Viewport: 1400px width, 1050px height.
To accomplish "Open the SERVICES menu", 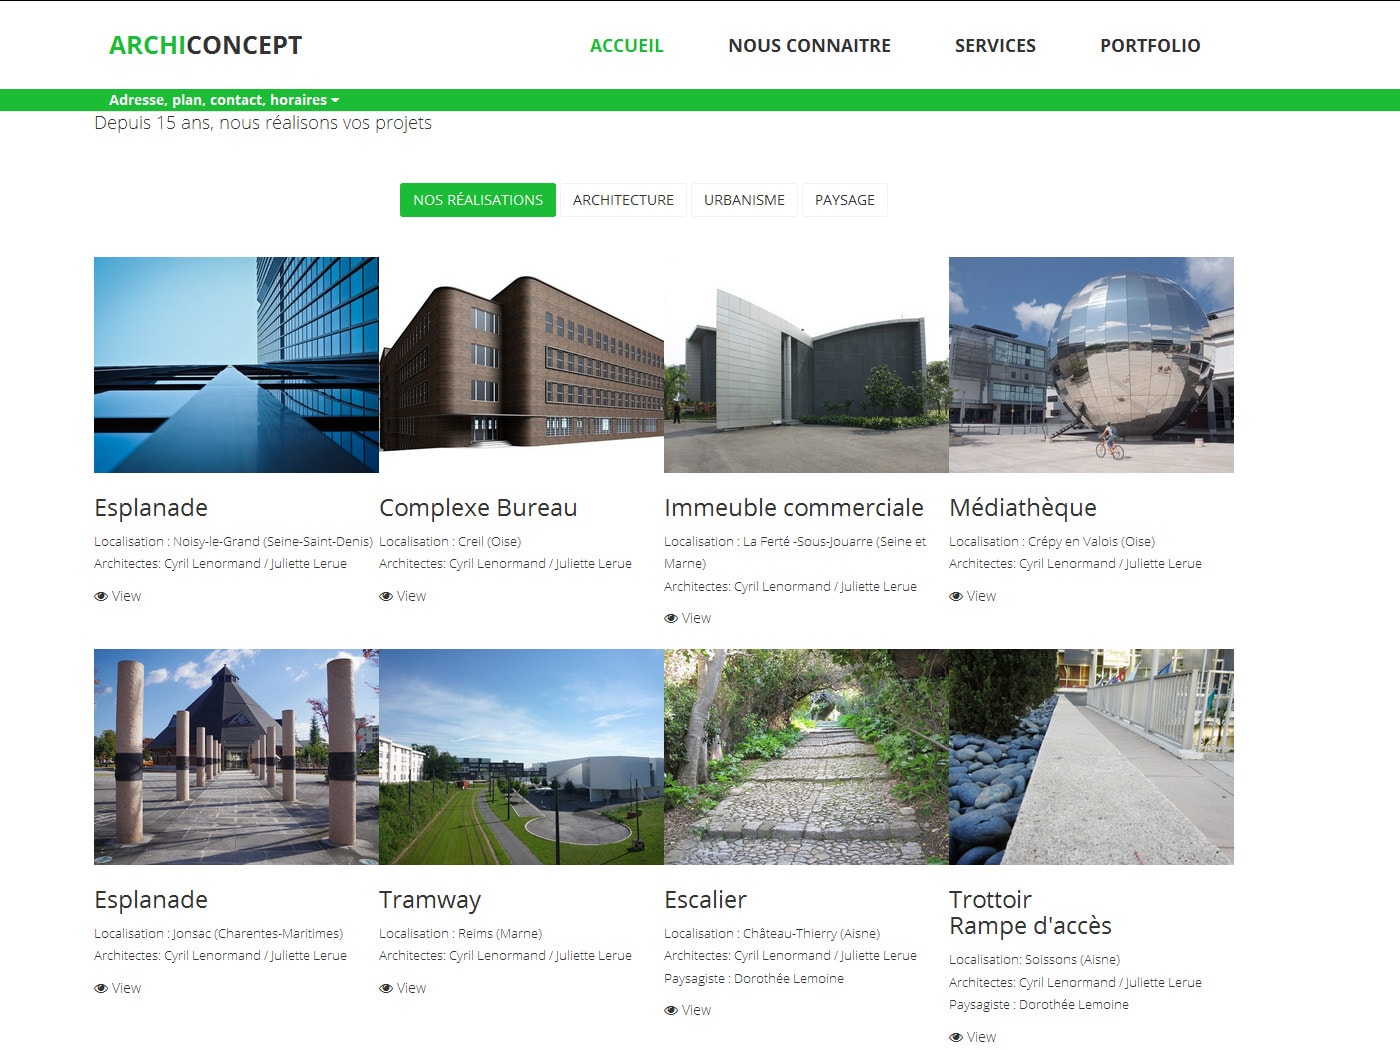I will point(995,46).
